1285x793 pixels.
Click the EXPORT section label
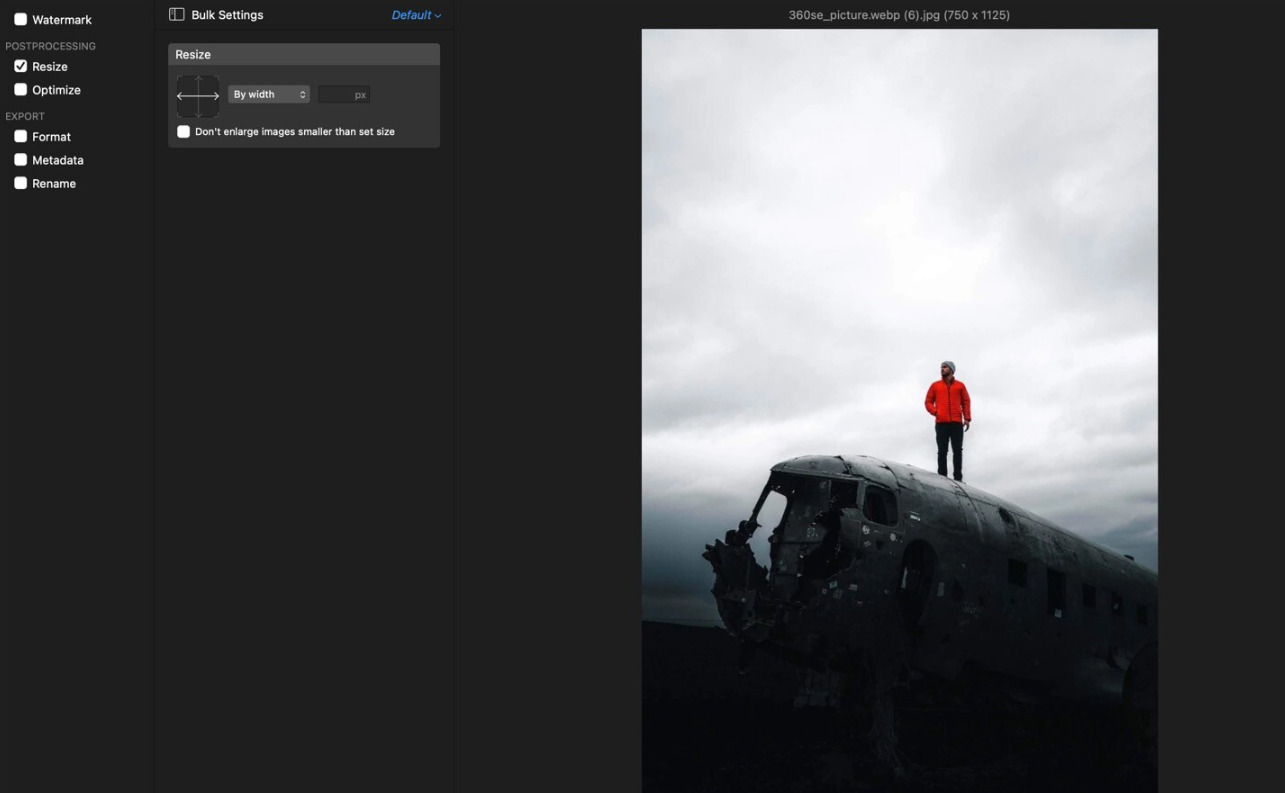point(25,116)
